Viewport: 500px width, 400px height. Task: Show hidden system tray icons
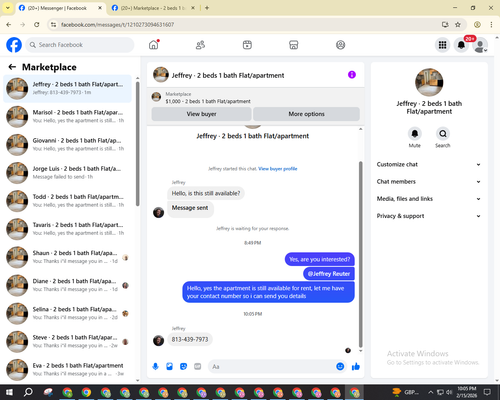(x=430, y=392)
